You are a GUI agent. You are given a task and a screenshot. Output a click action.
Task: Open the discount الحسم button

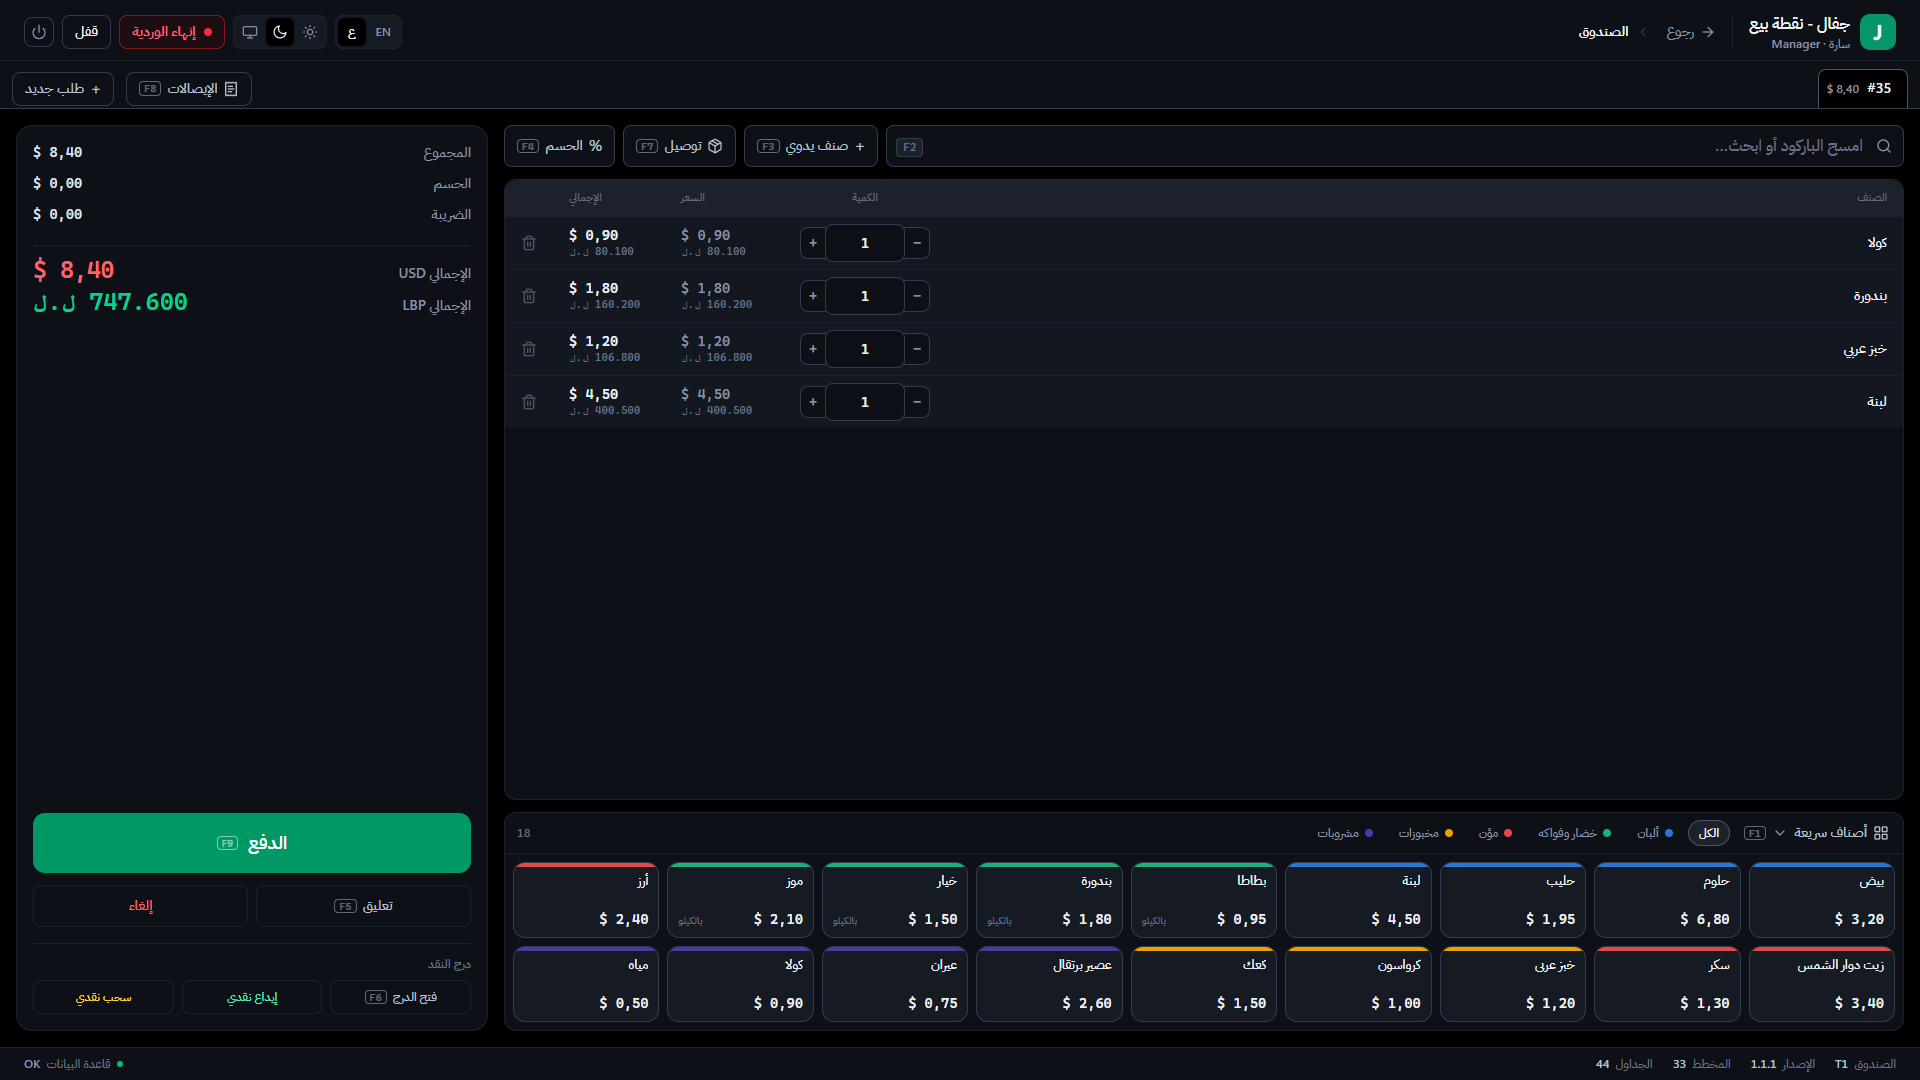pyautogui.click(x=559, y=146)
